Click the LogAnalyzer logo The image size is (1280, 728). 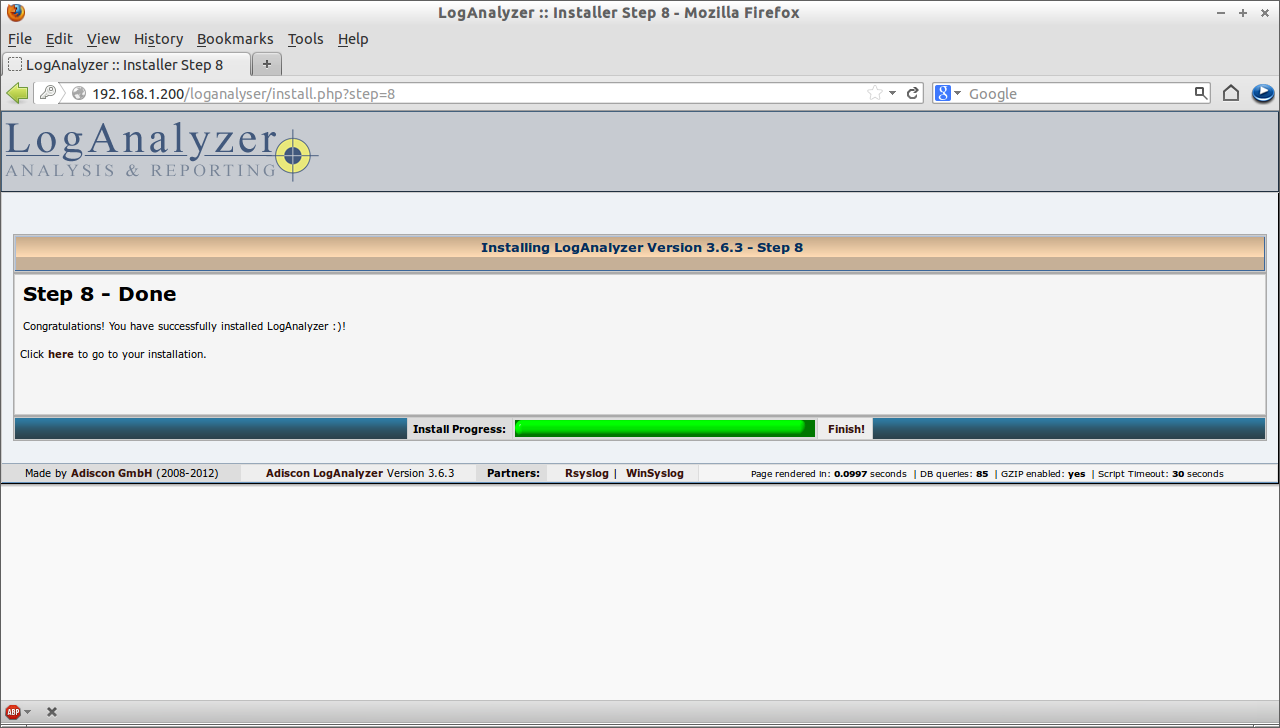click(x=160, y=151)
